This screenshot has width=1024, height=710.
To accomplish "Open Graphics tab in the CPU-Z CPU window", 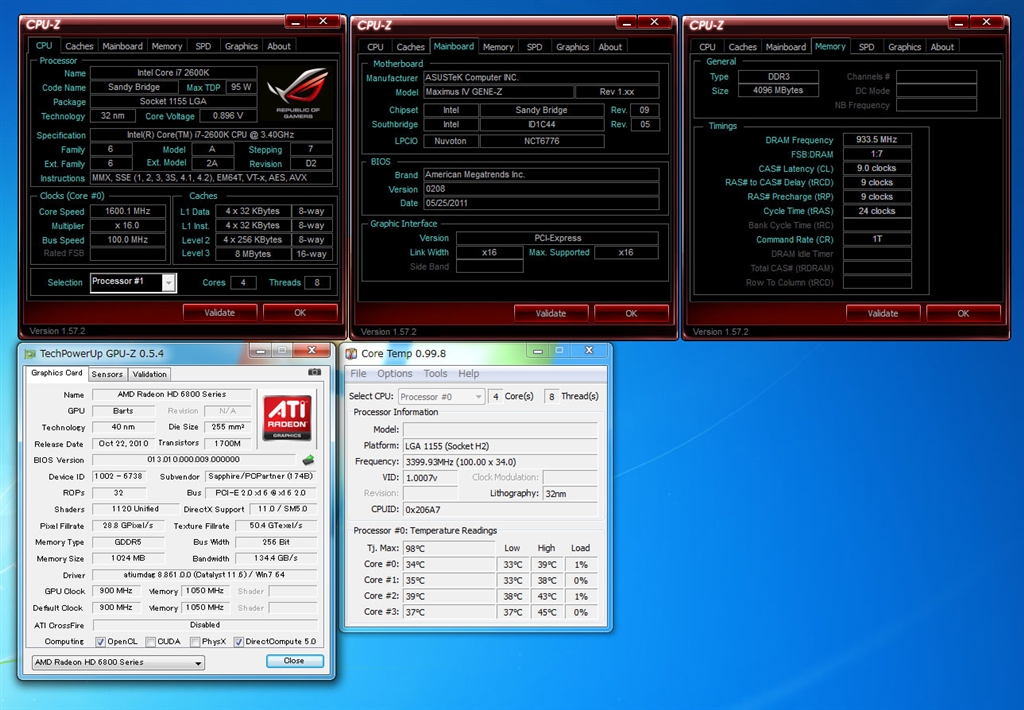I will click(241, 46).
